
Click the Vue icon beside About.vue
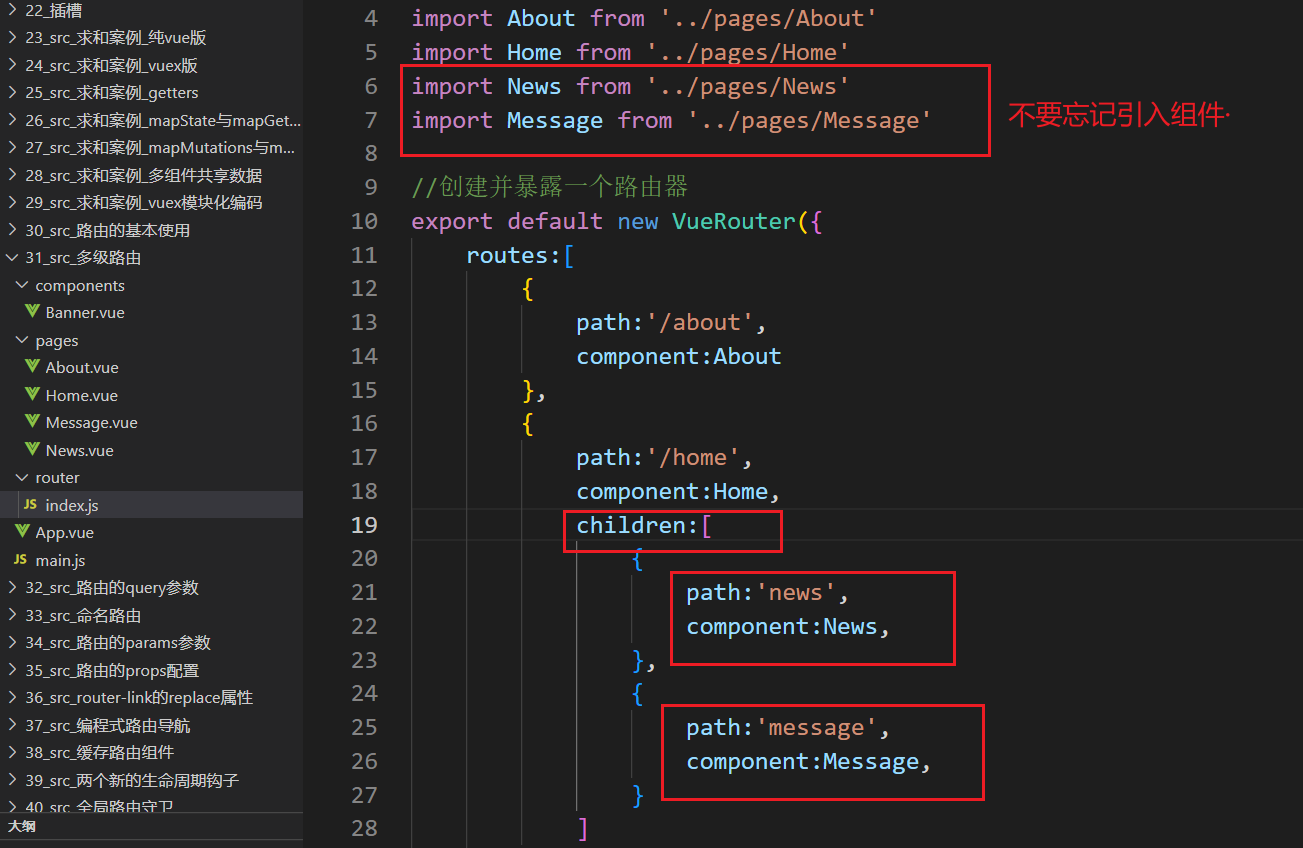click(x=33, y=367)
